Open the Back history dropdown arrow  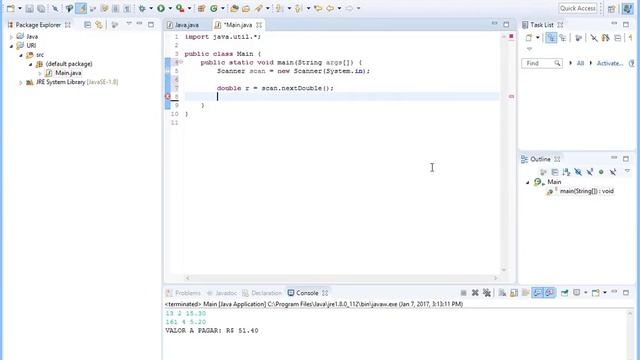point(339,8)
